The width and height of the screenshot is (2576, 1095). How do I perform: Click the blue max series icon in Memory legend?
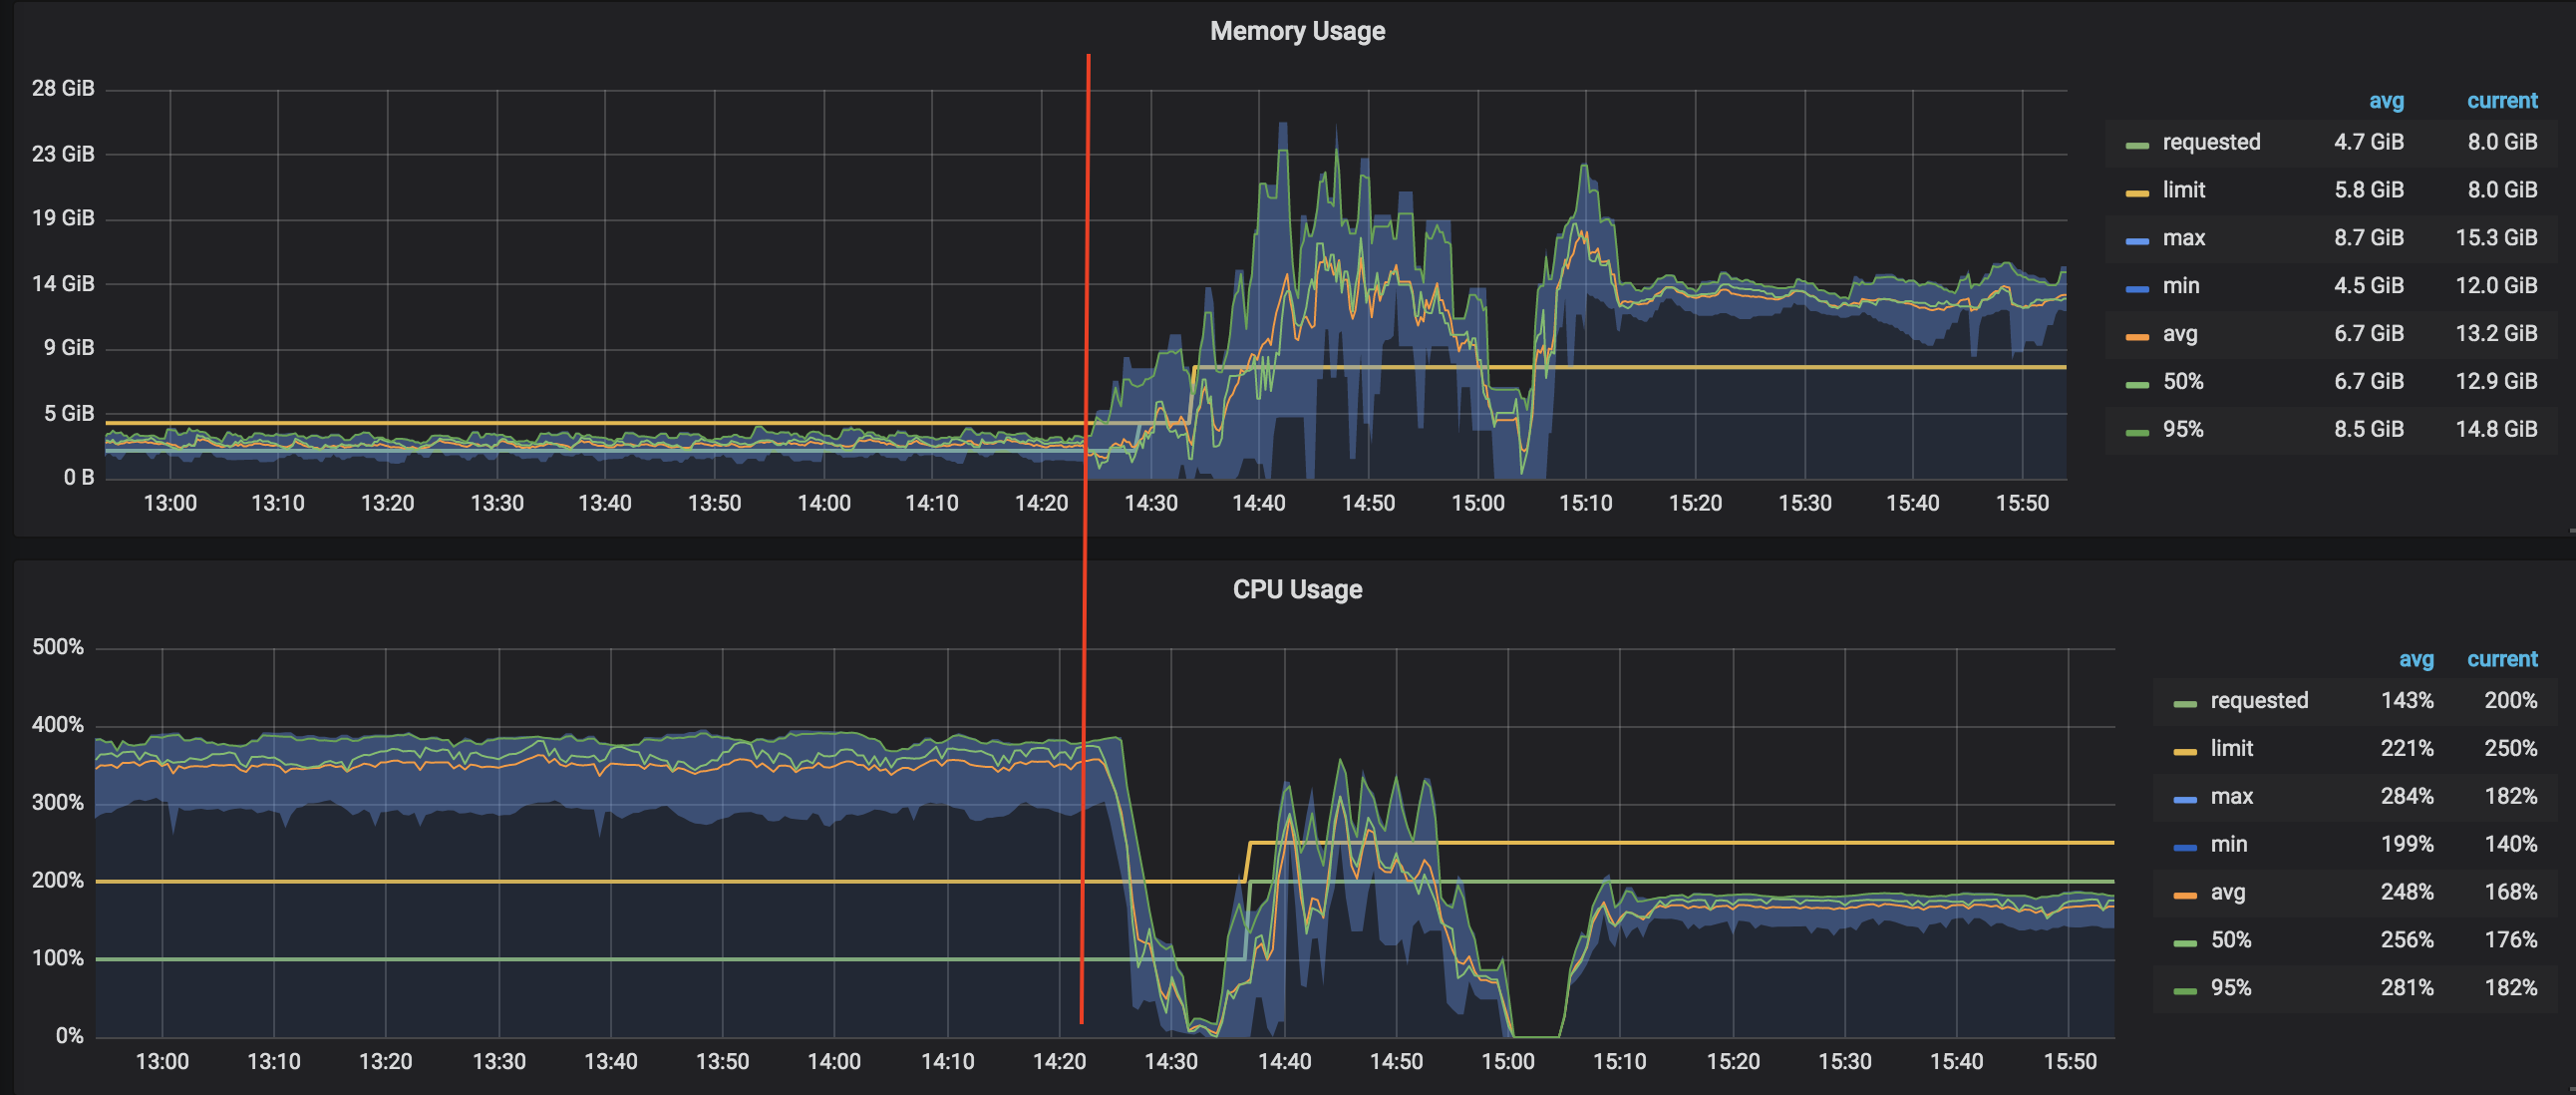point(2135,238)
